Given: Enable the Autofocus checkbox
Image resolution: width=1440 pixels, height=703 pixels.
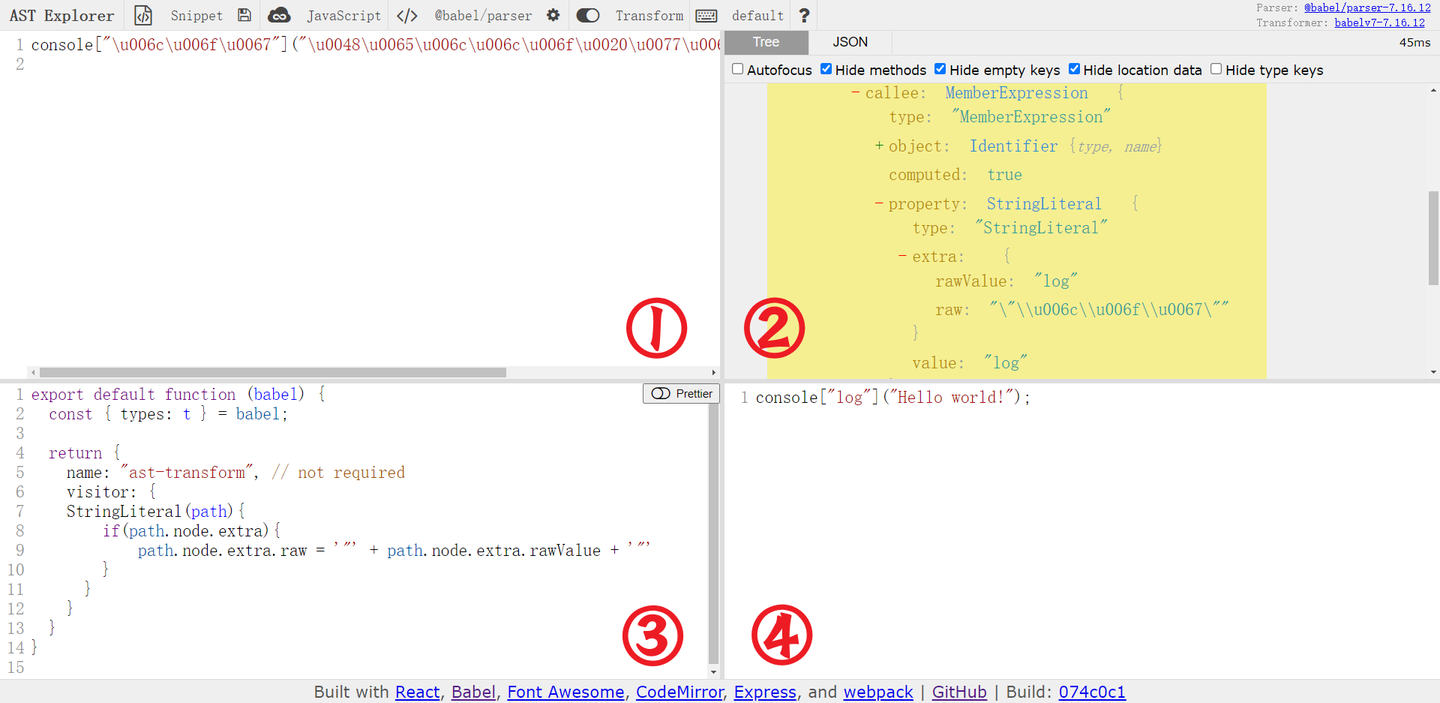Looking at the screenshot, I should (x=738, y=69).
